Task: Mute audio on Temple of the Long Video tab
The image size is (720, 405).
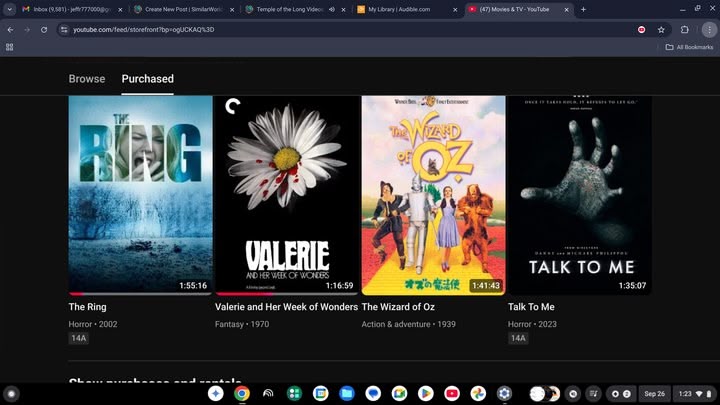Action: [x=332, y=9]
